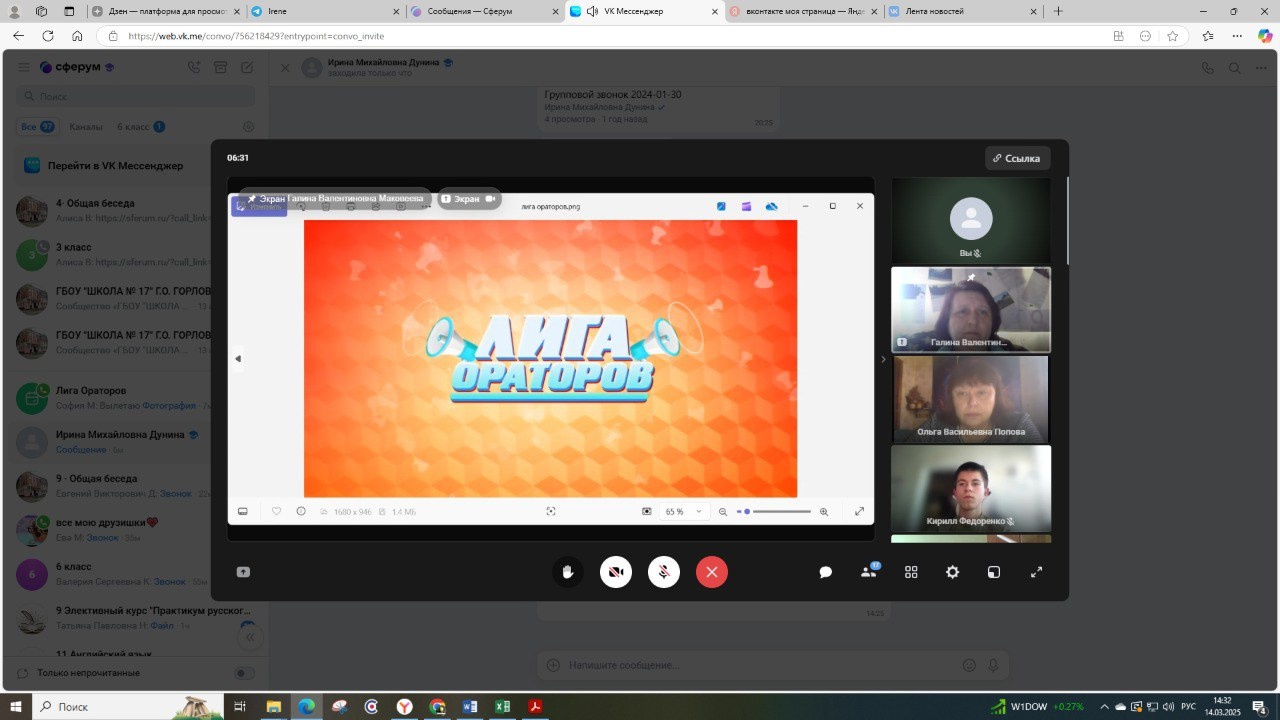The height and width of the screenshot is (720, 1280).
Task: Select Все chats filter tab
Action: click(x=37, y=127)
